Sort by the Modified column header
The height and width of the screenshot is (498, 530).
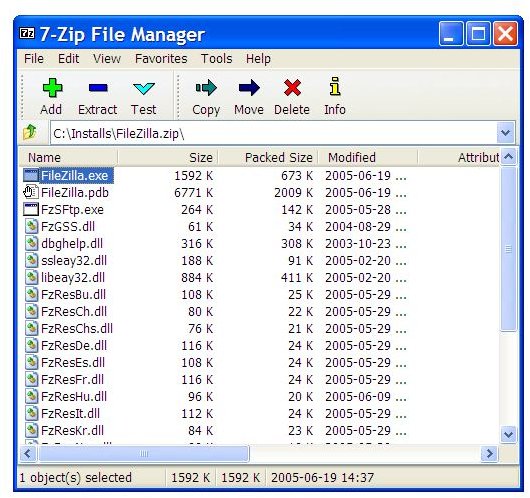pos(367,157)
